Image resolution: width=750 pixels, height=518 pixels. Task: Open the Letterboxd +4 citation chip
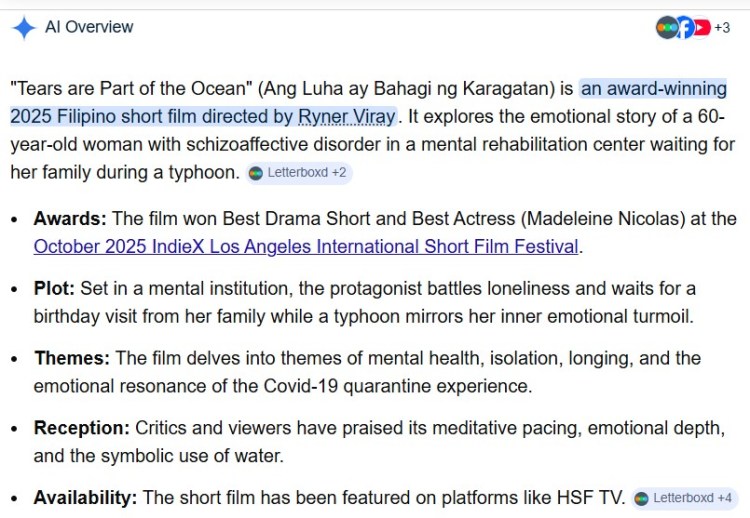click(684, 498)
